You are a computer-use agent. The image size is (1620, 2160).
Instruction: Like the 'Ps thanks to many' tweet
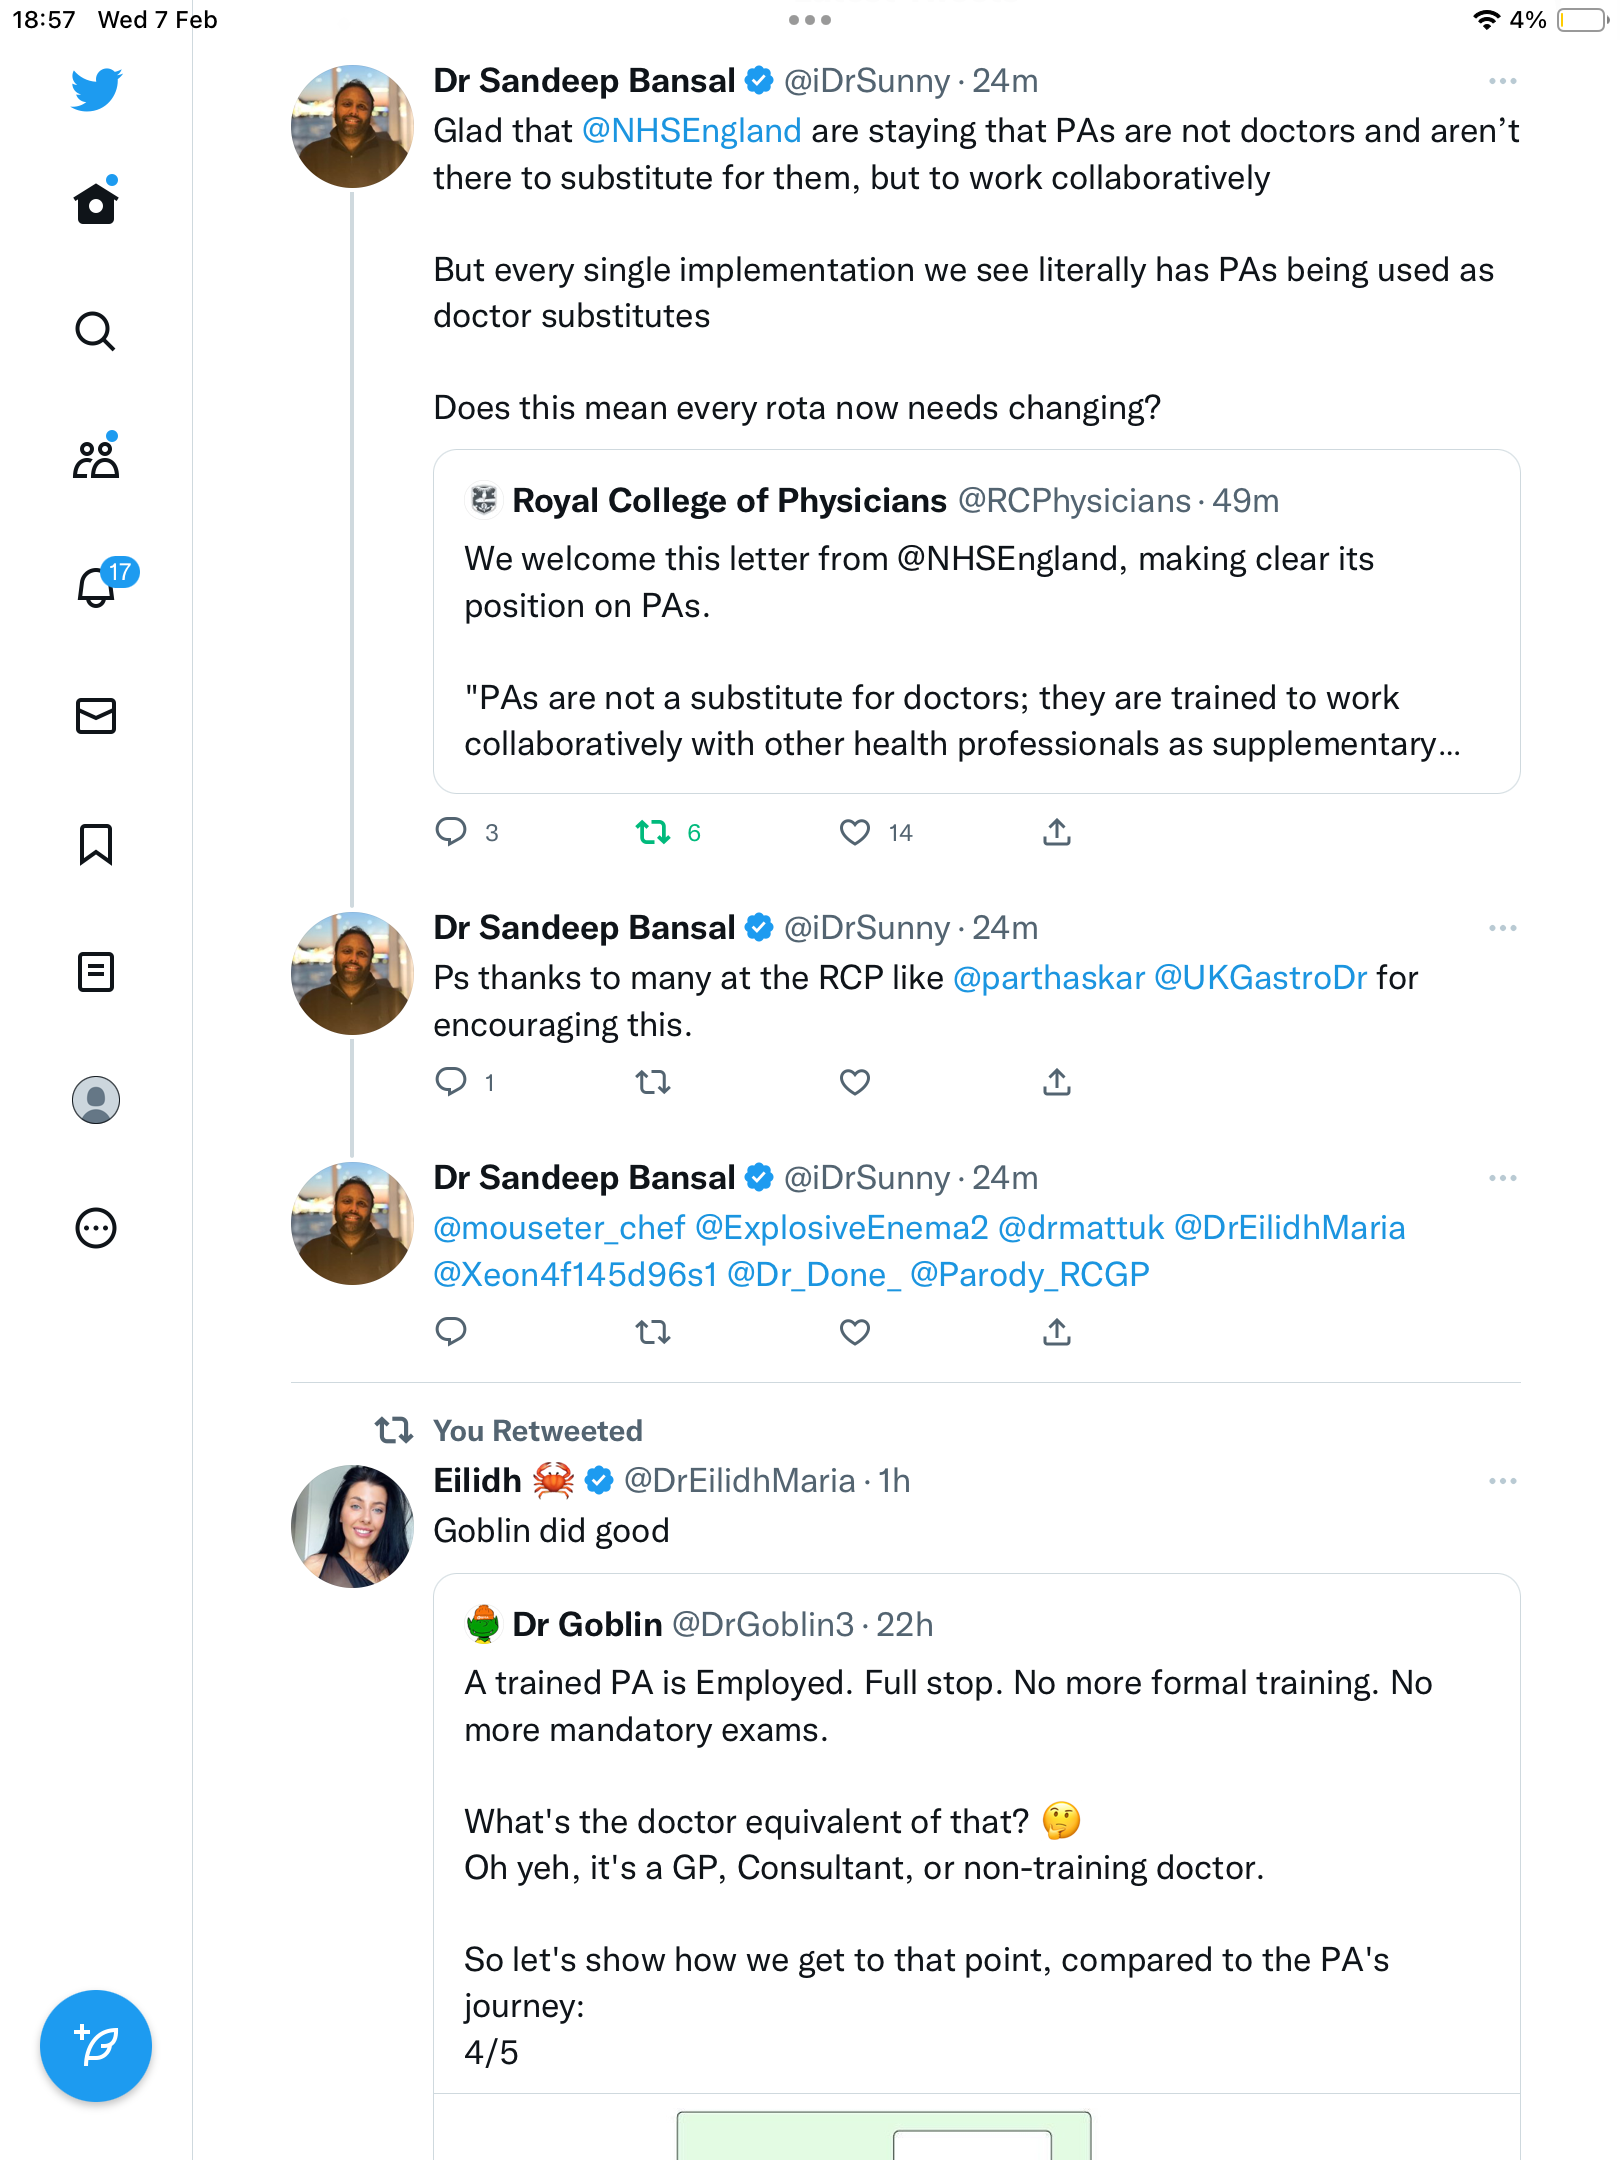coord(855,1082)
